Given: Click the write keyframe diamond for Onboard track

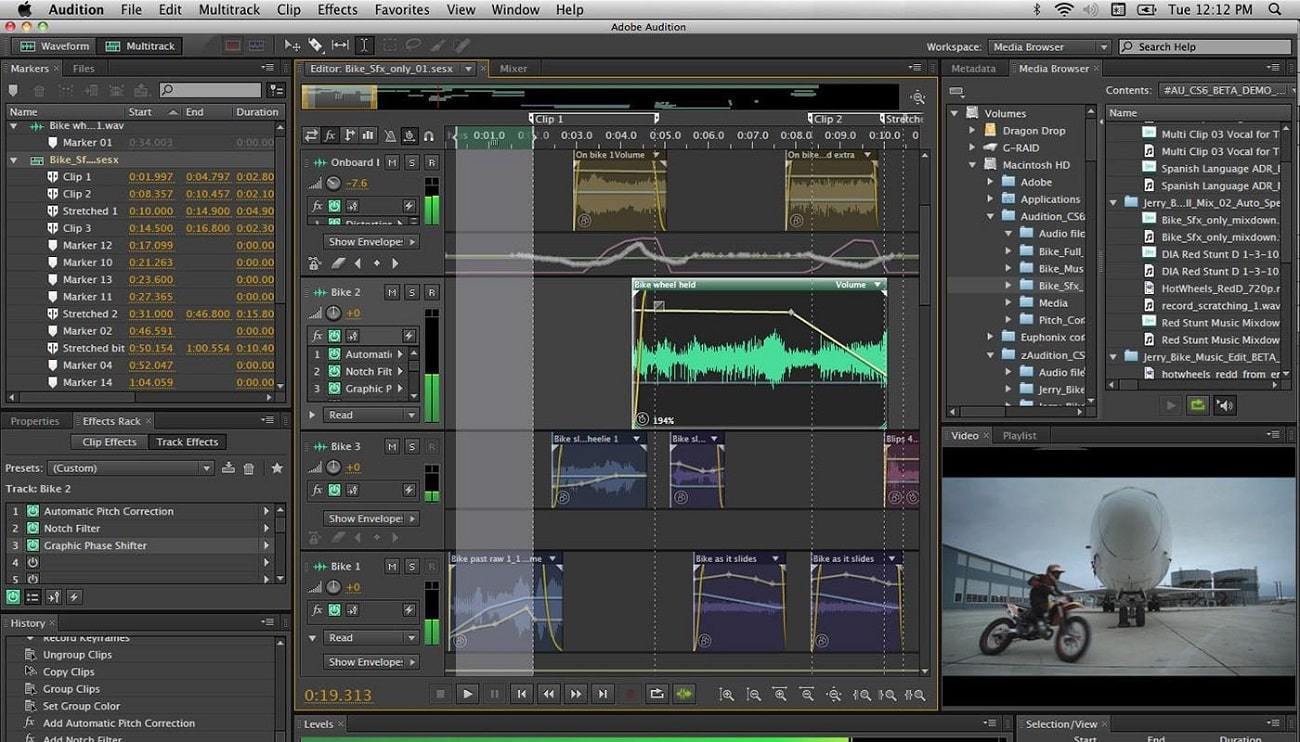Looking at the screenshot, I should pos(376,263).
